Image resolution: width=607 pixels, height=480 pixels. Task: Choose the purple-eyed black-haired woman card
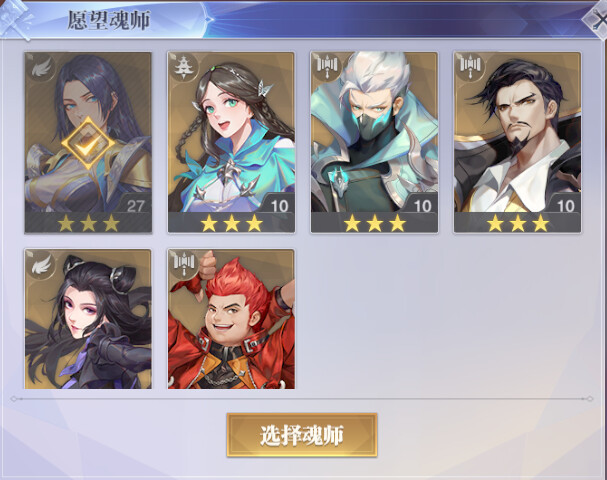click(88, 319)
